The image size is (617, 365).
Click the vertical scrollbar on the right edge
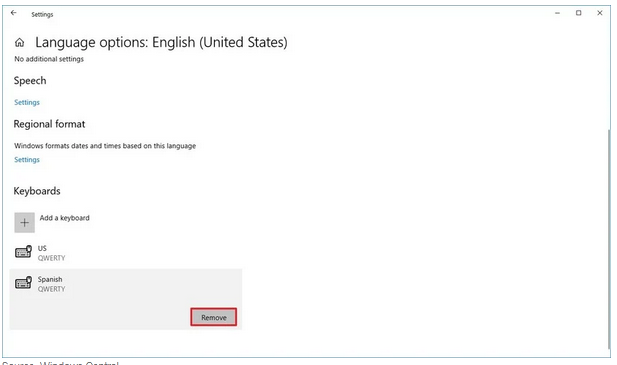pos(610,238)
